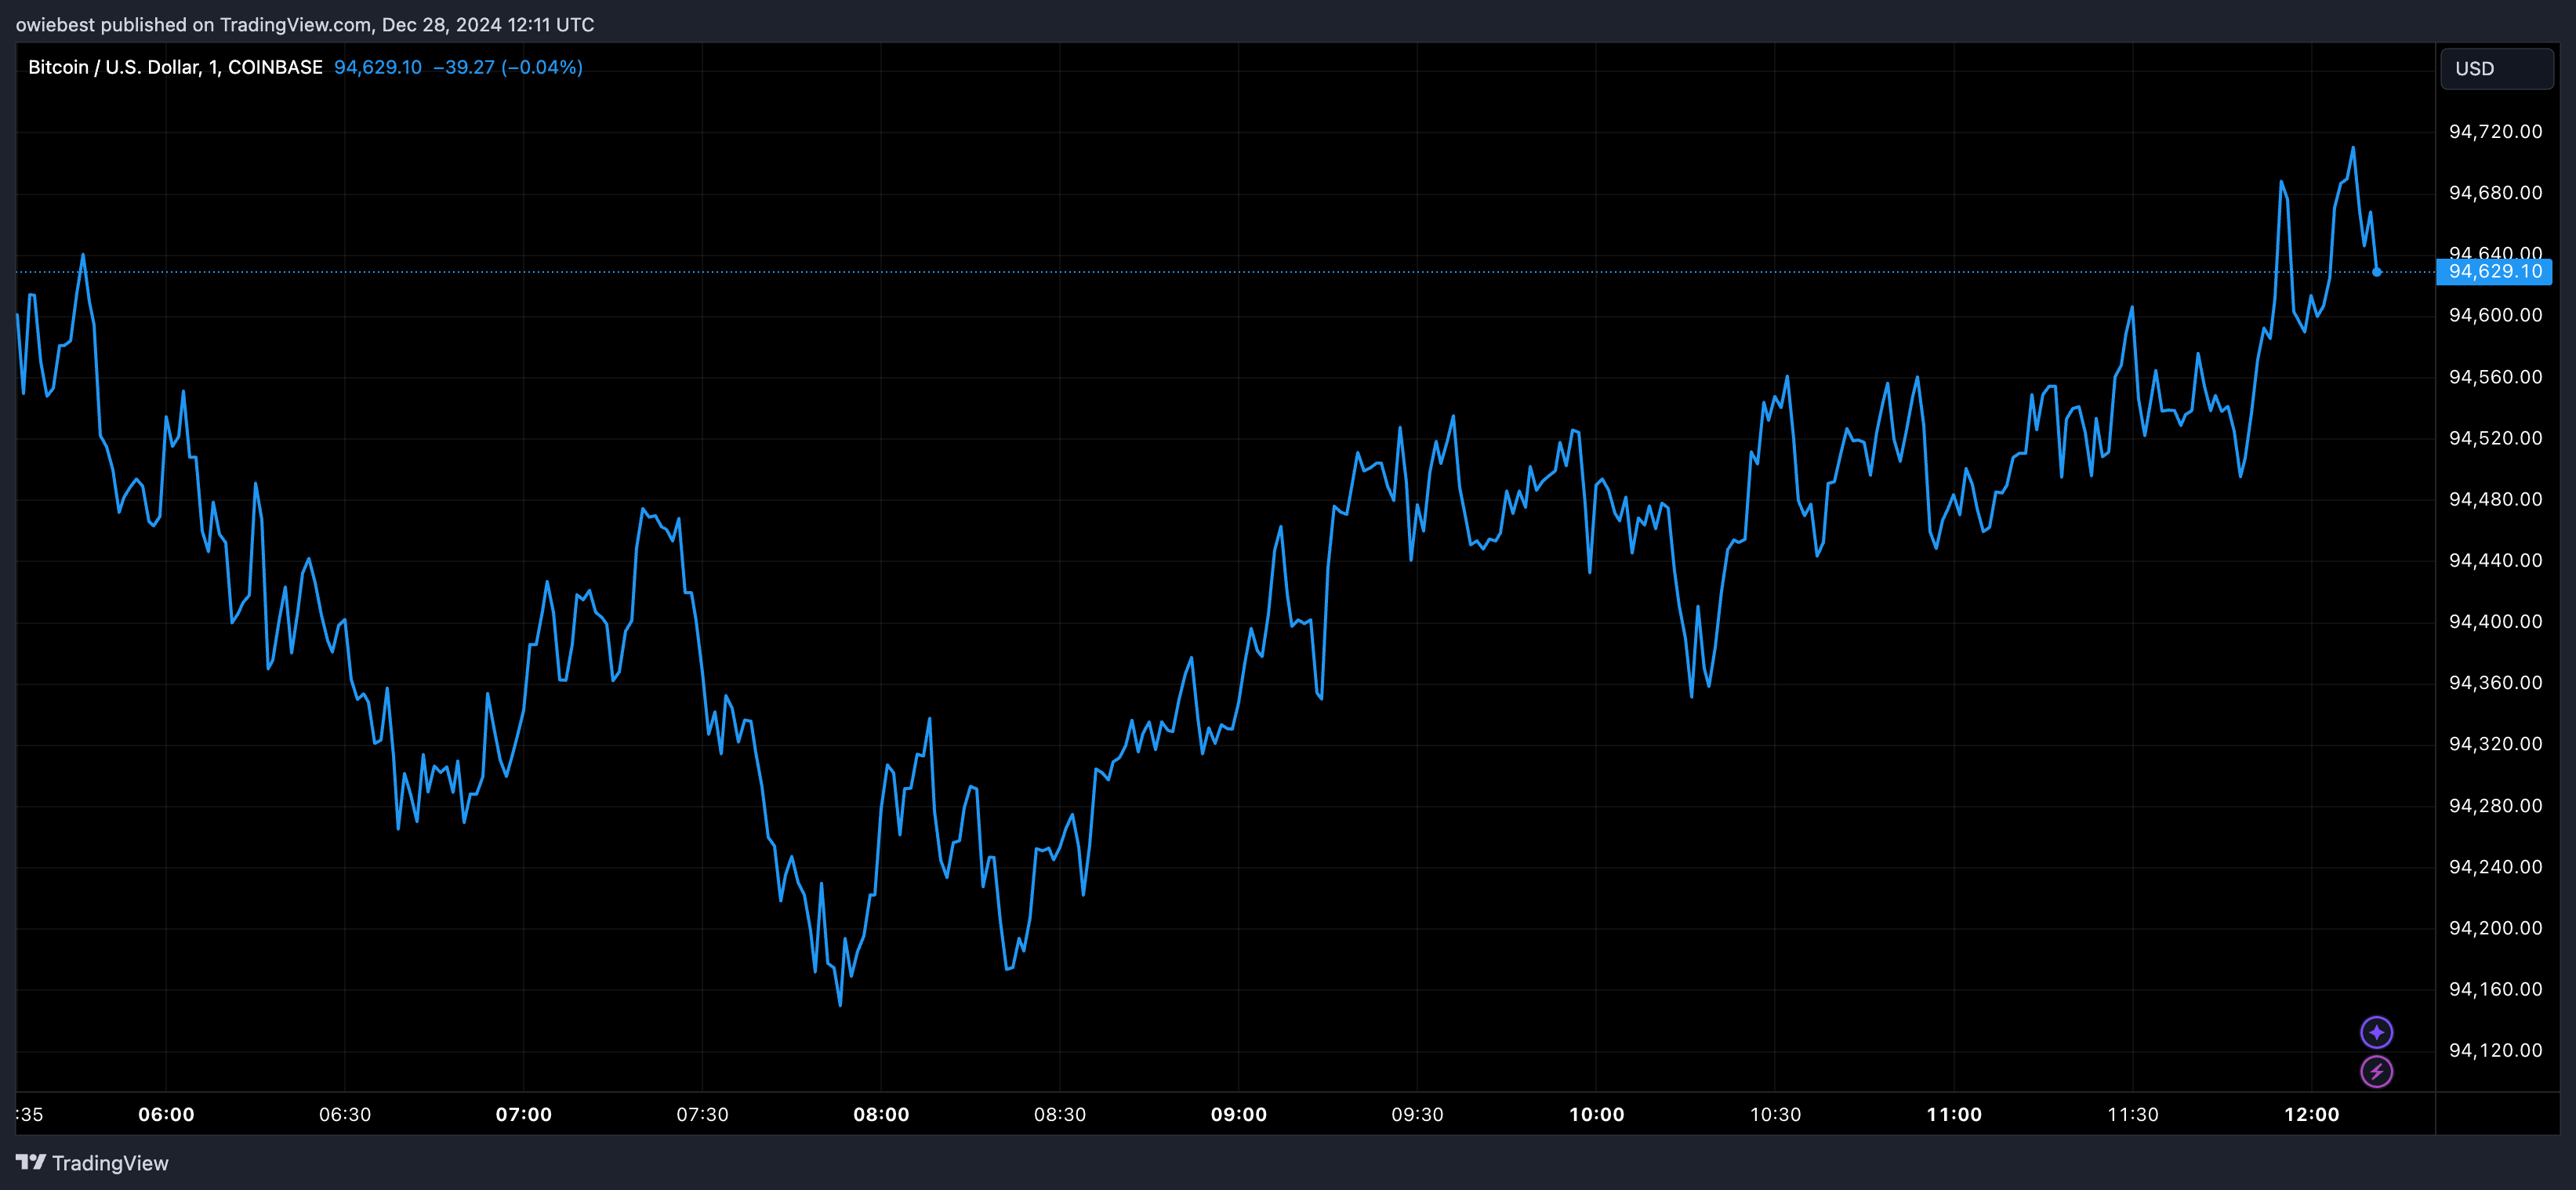Click the 08:00 time axis label
This screenshot has height=1190, width=2576.
(881, 1114)
